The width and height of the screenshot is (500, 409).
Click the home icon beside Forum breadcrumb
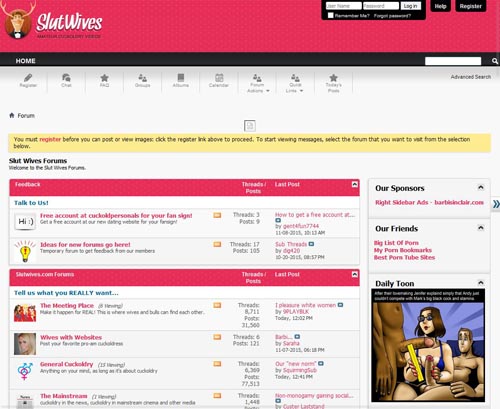(x=12, y=115)
